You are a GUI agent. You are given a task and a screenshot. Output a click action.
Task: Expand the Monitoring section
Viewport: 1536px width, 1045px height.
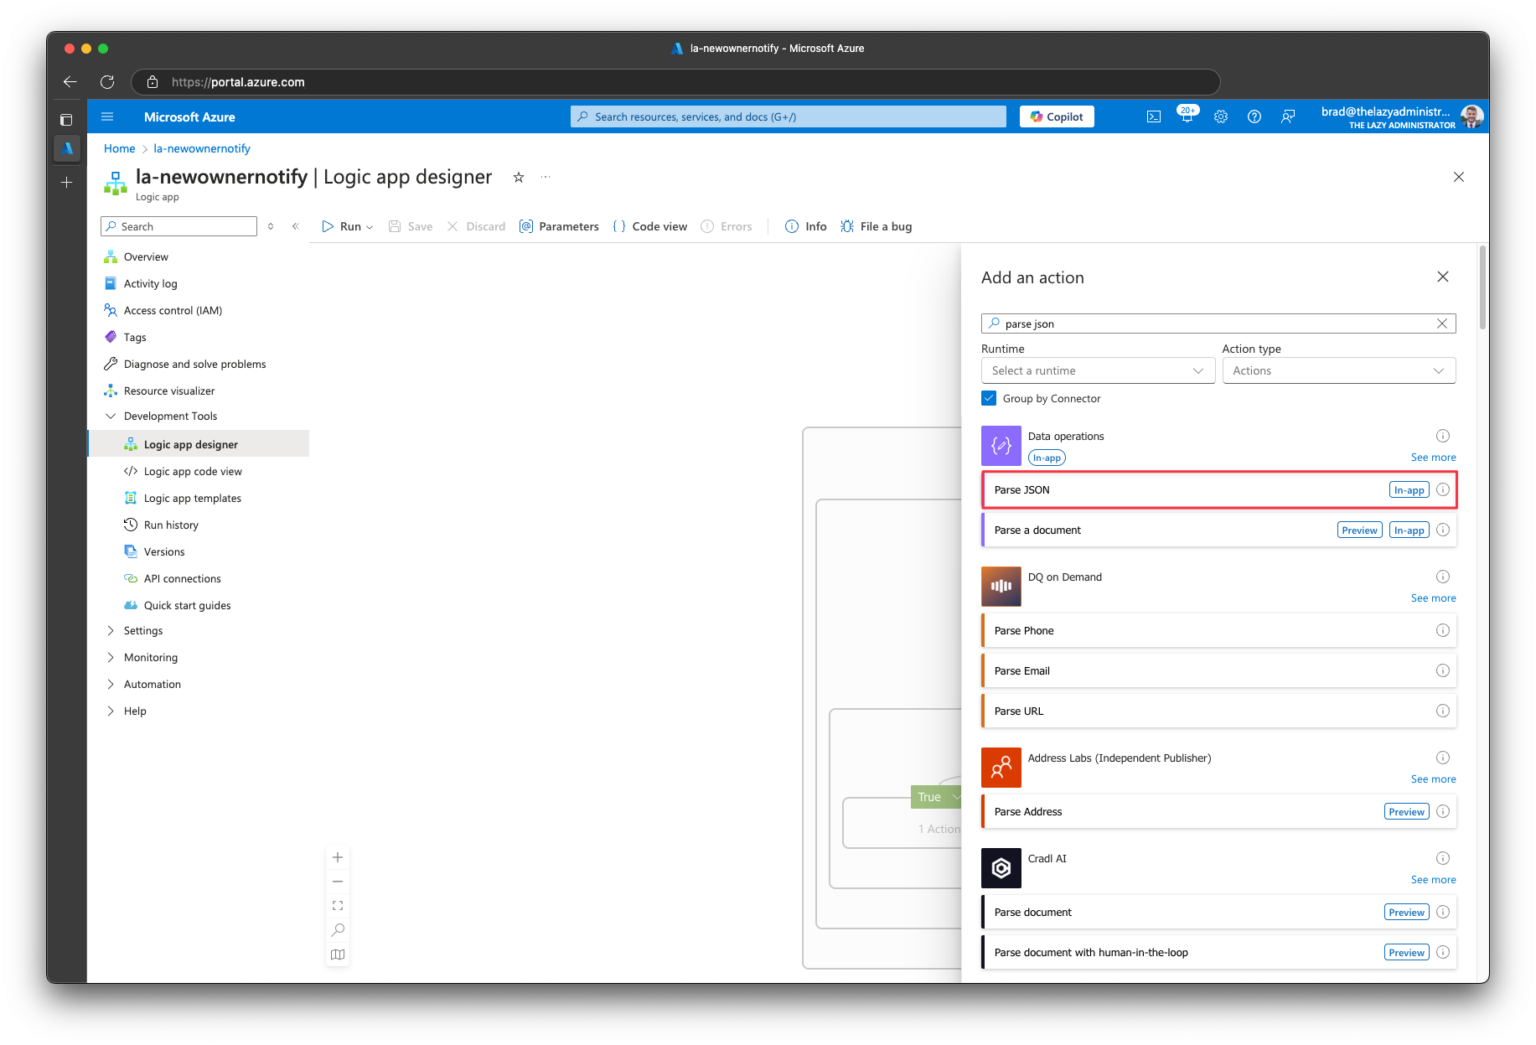pyautogui.click(x=110, y=658)
